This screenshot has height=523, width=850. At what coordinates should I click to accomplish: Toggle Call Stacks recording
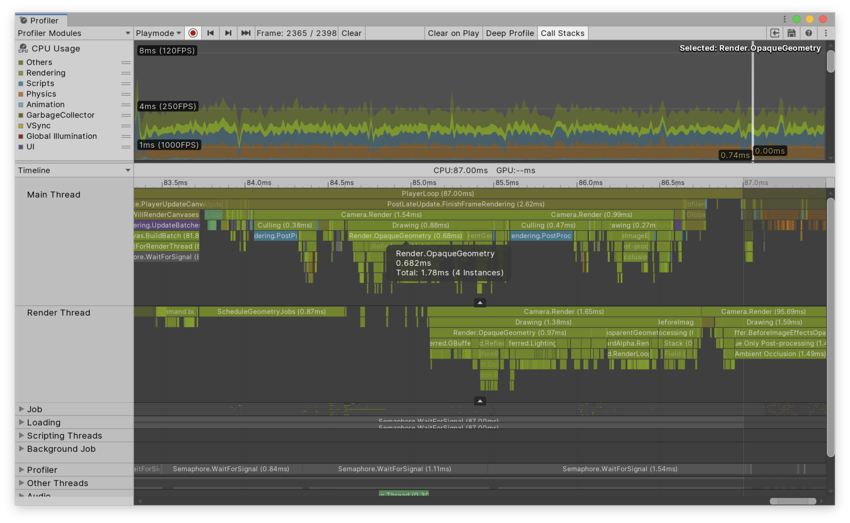(x=562, y=33)
